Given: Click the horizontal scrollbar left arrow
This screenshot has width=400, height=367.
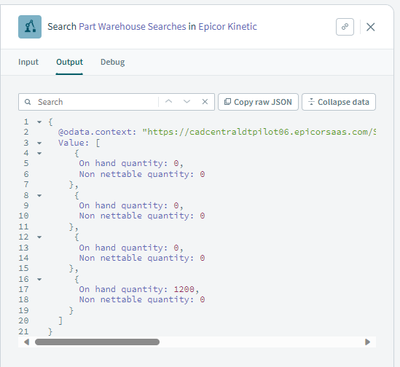Looking at the screenshot, I should click(27, 342).
